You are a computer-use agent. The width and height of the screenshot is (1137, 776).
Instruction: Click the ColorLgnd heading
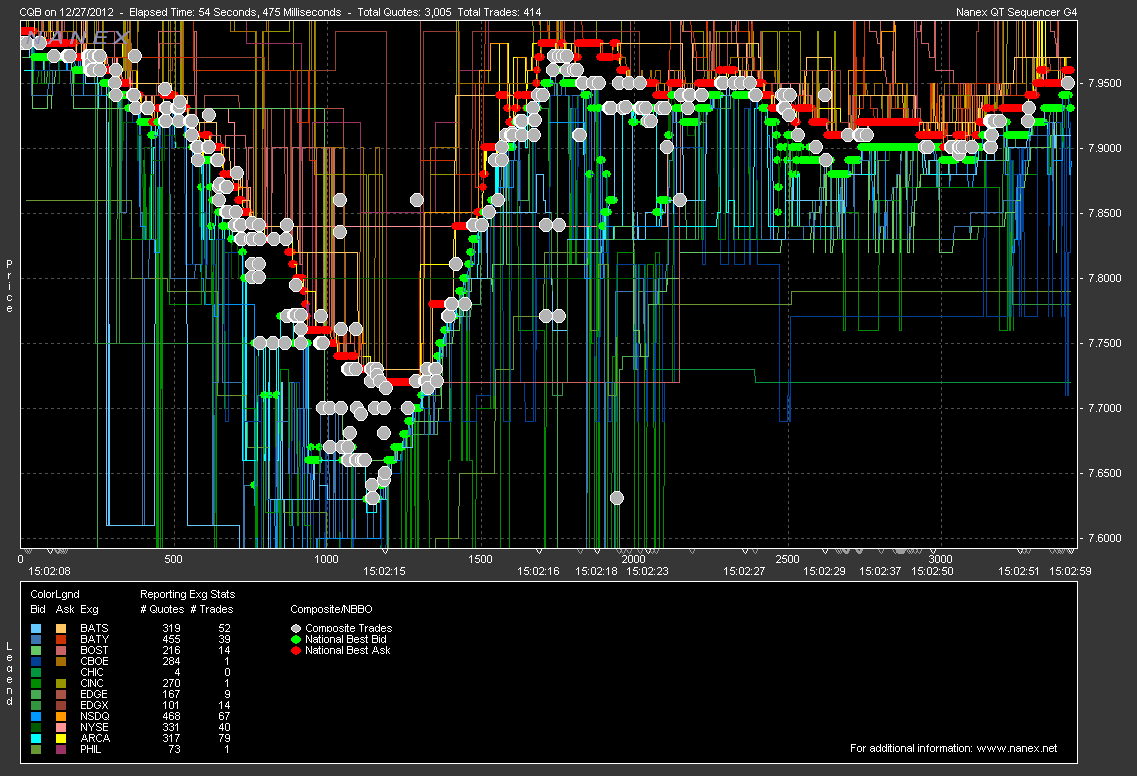pos(55,594)
